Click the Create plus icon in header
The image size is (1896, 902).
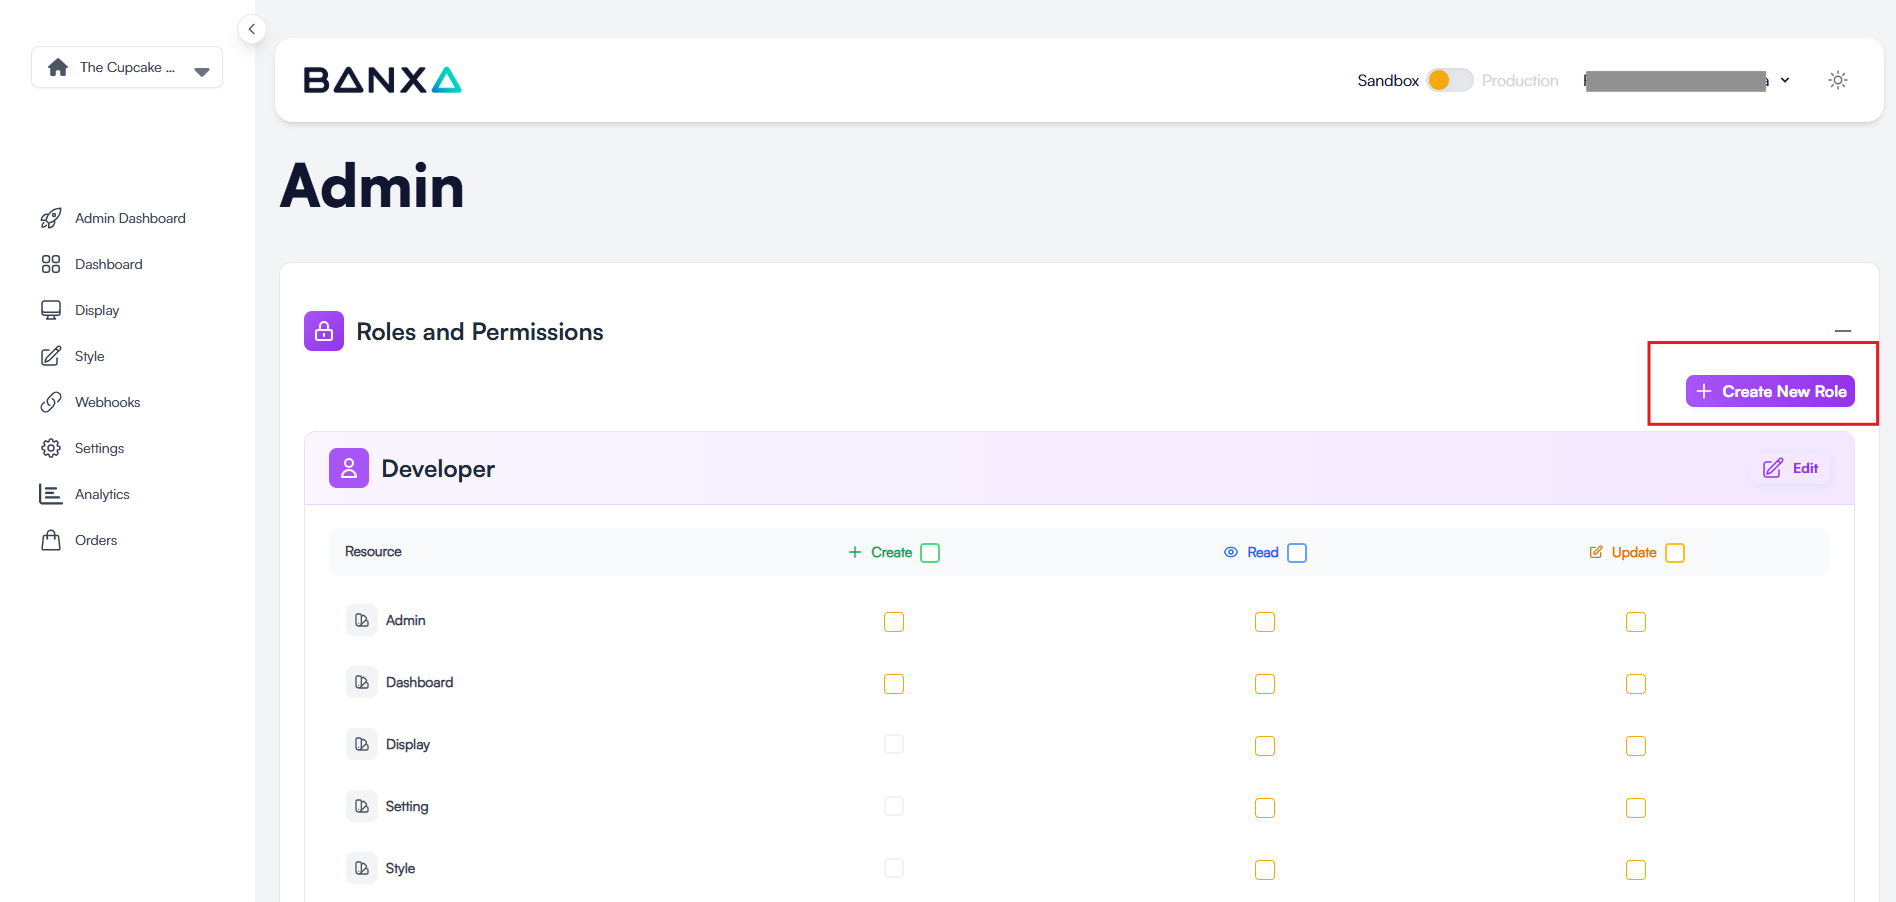855,552
